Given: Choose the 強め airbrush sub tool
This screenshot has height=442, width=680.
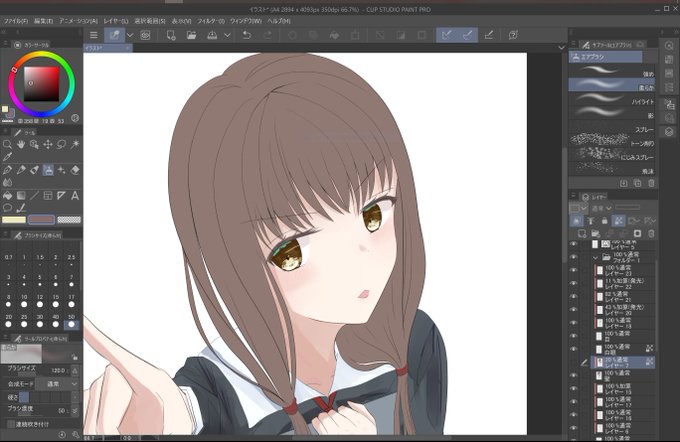Looking at the screenshot, I should (611, 71).
